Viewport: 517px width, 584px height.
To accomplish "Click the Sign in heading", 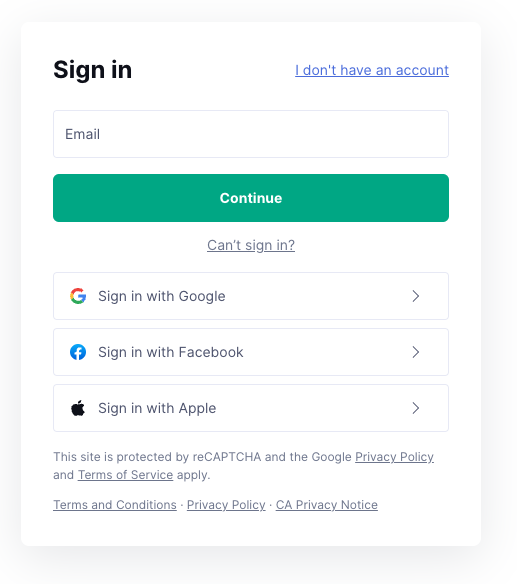I will (x=92, y=70).
